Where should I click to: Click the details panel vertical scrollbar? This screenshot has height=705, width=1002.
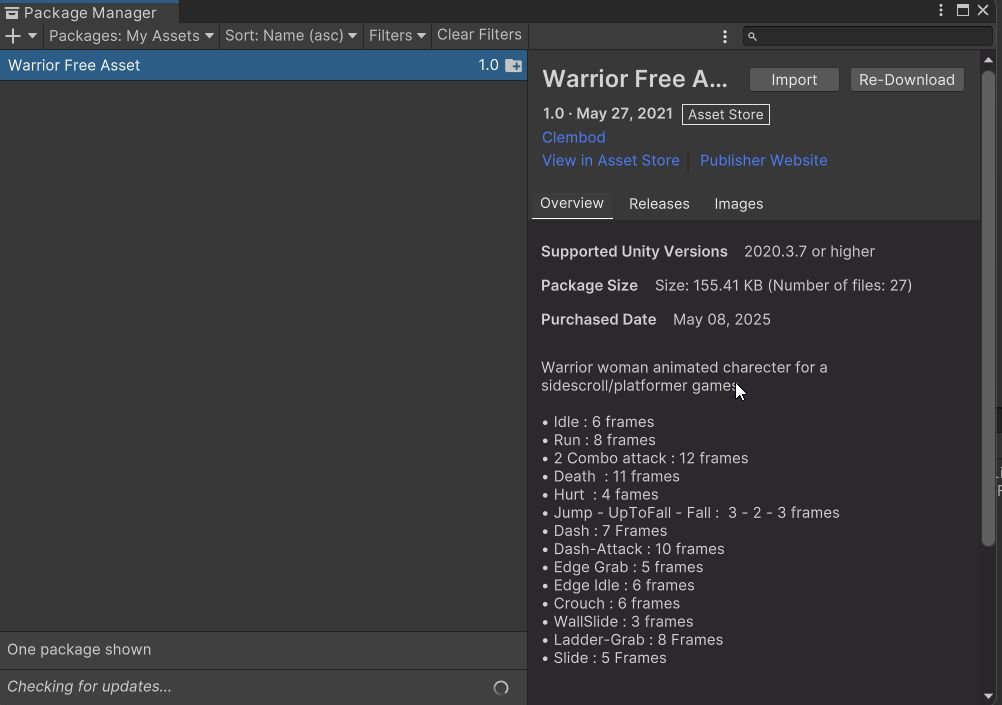click(x=989, y=307)
